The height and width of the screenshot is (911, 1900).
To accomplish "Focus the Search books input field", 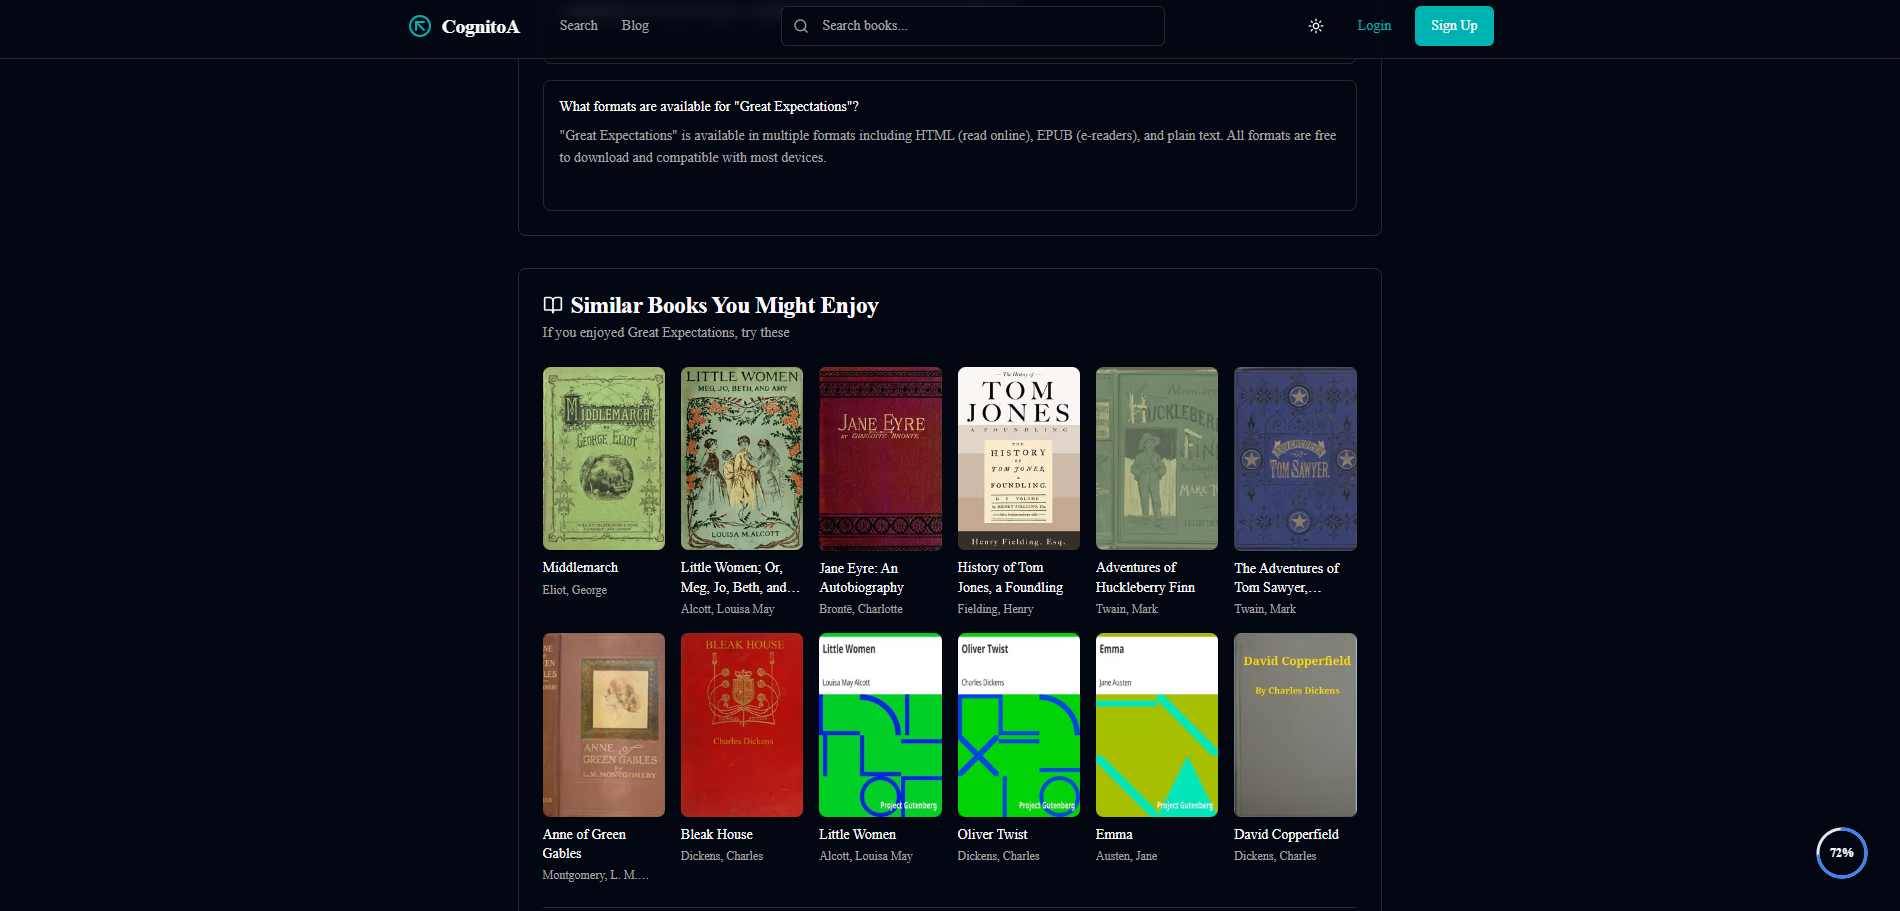I will [x=972, y=26].
